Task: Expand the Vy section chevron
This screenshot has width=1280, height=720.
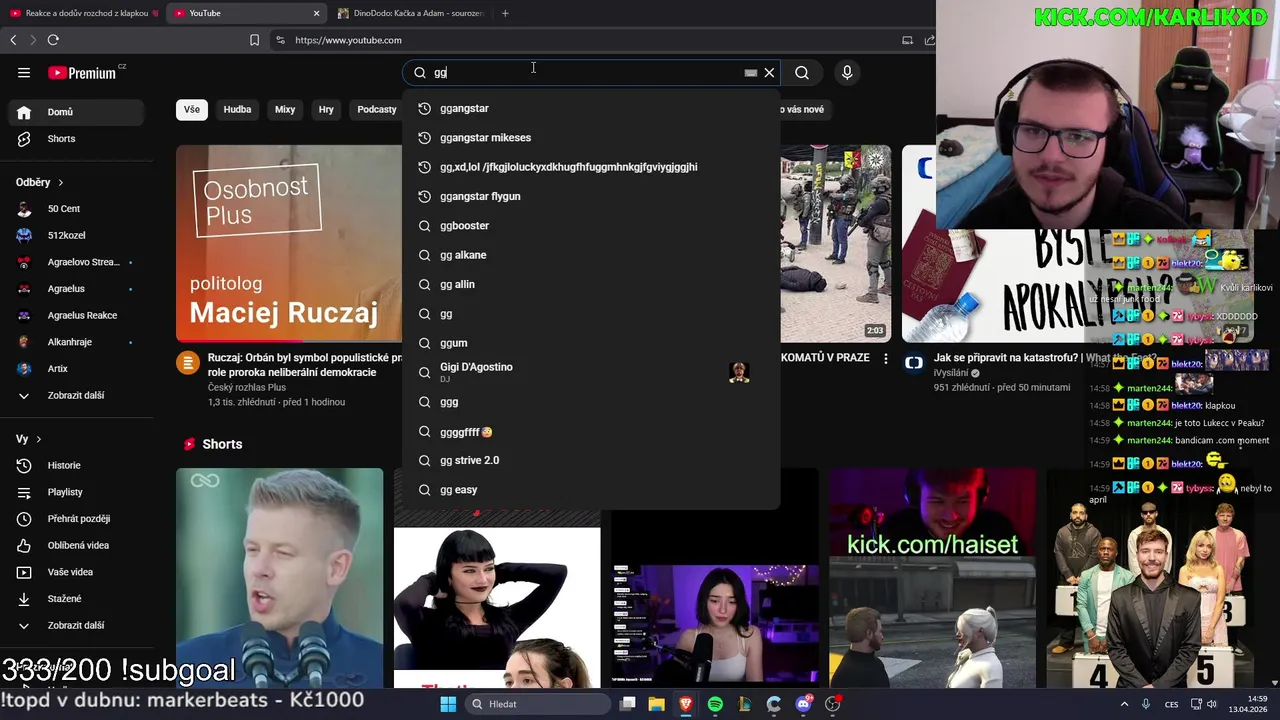Action: click(38, 439)
